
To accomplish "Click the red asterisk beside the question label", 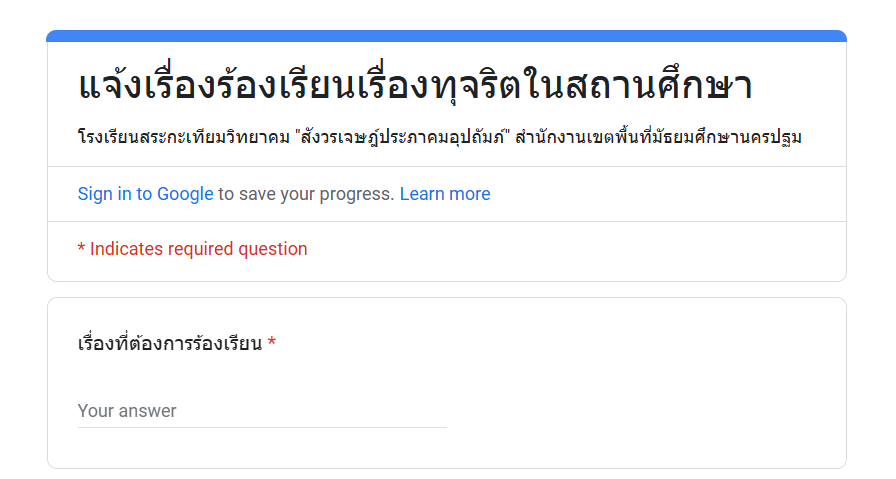I will 272,342.
